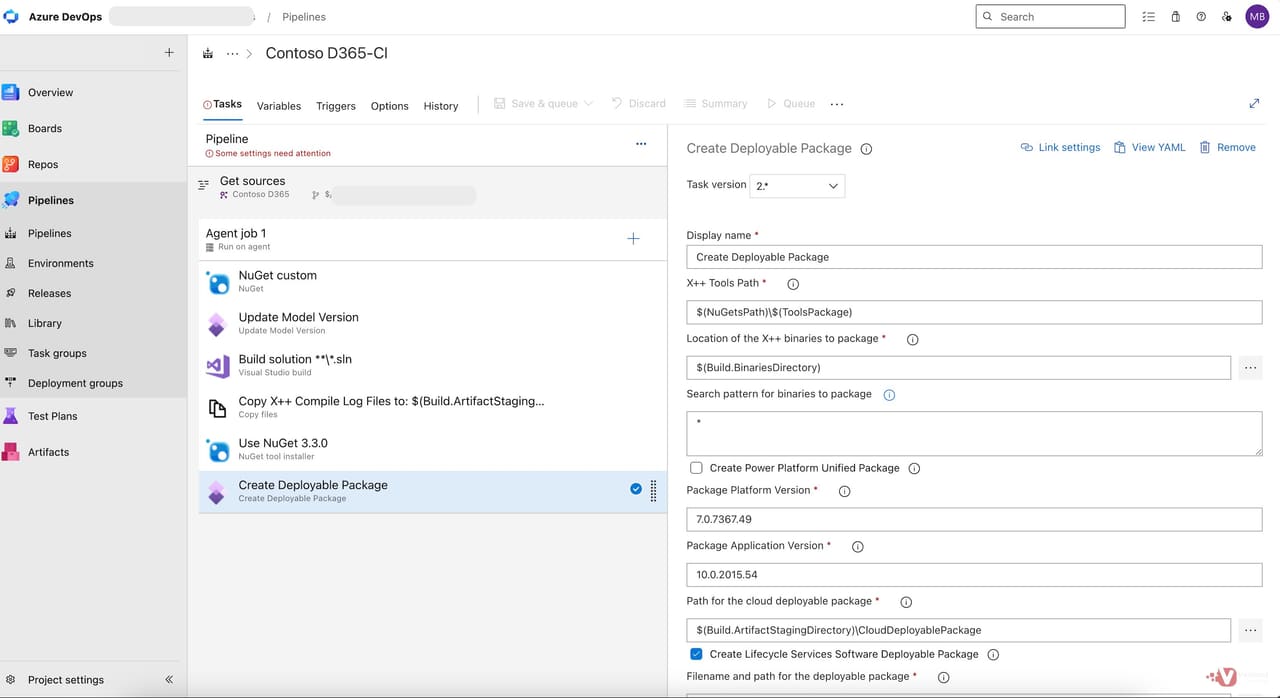The image size is (1280, 698).
Task: Click the drag handle on Create Deployable Package
Action: pos(654,491)
